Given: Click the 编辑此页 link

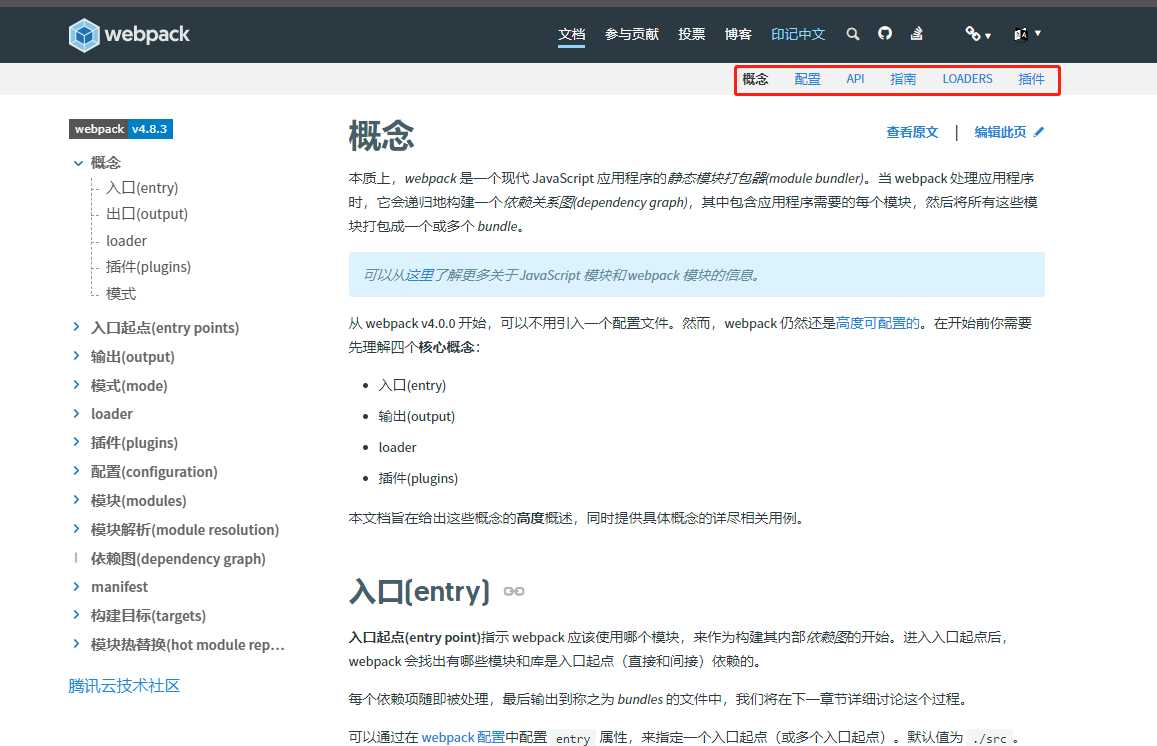Looking at the screenshot, I should (x=1000, y=132).
